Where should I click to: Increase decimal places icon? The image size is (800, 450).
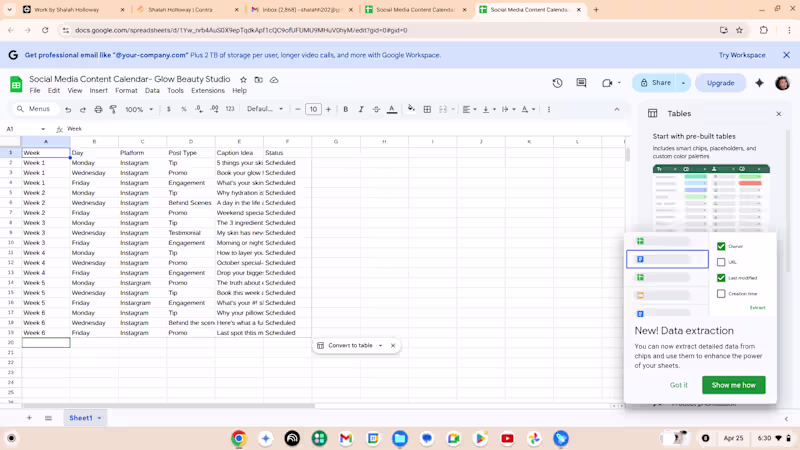214,109
